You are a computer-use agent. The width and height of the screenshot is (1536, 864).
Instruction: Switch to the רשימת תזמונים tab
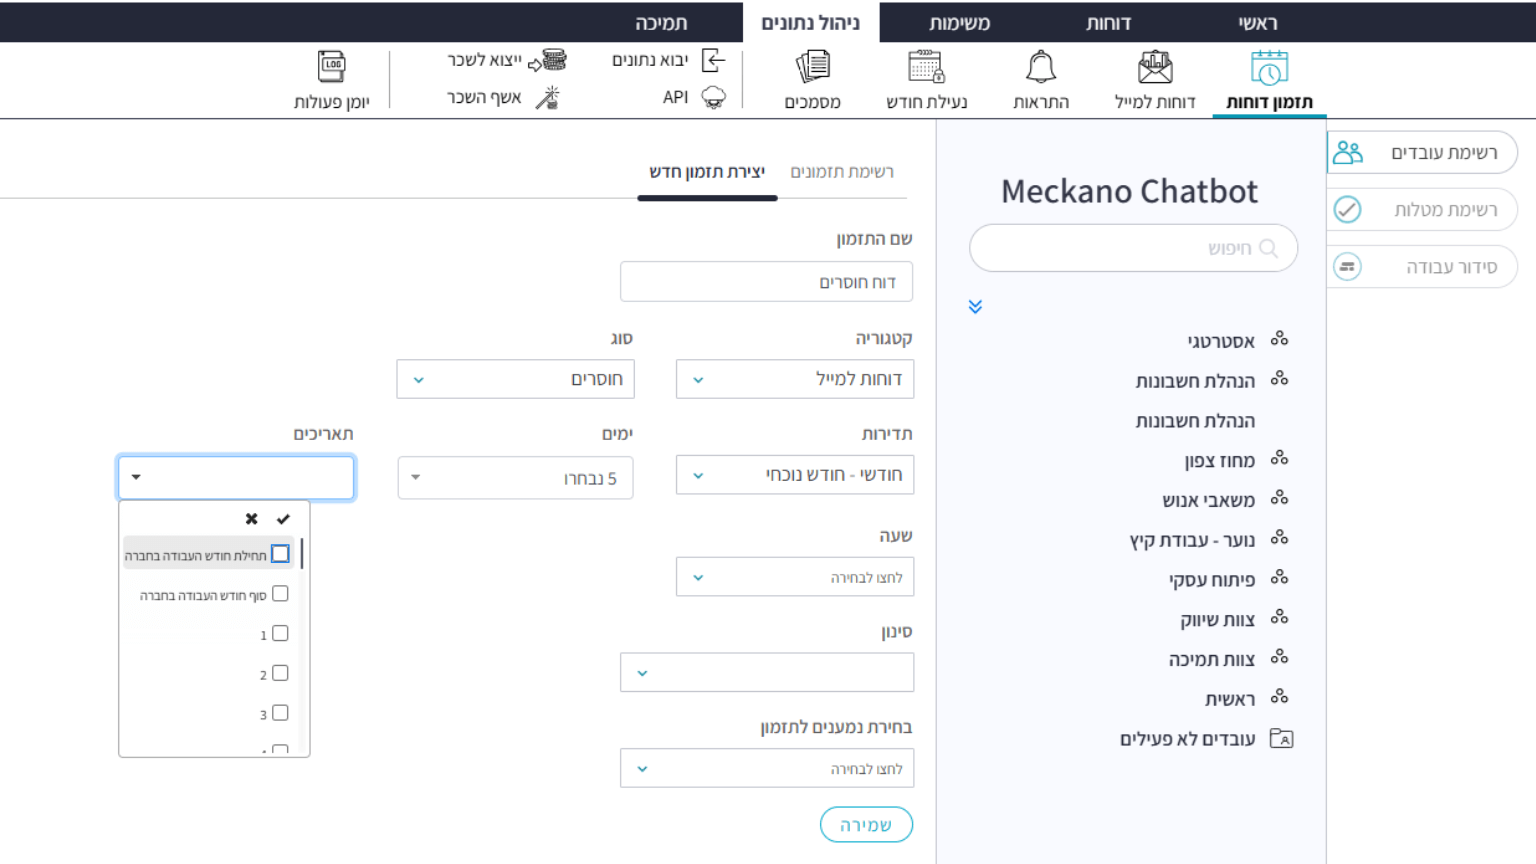[x=842, y=172]
